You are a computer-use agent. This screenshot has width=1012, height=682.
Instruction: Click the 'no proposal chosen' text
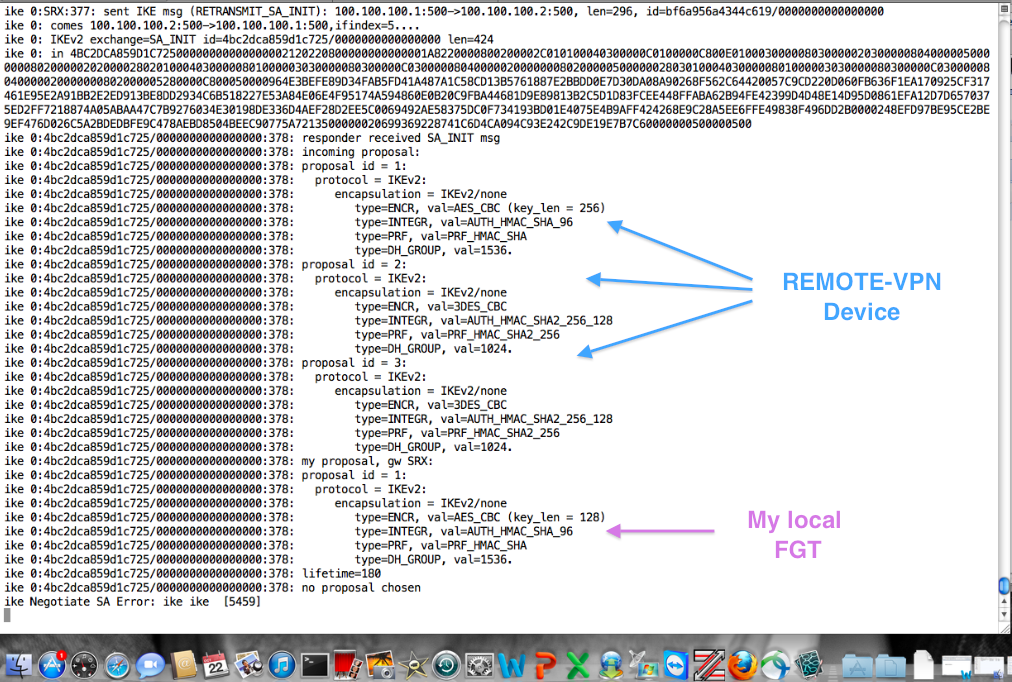coord(361,588)
